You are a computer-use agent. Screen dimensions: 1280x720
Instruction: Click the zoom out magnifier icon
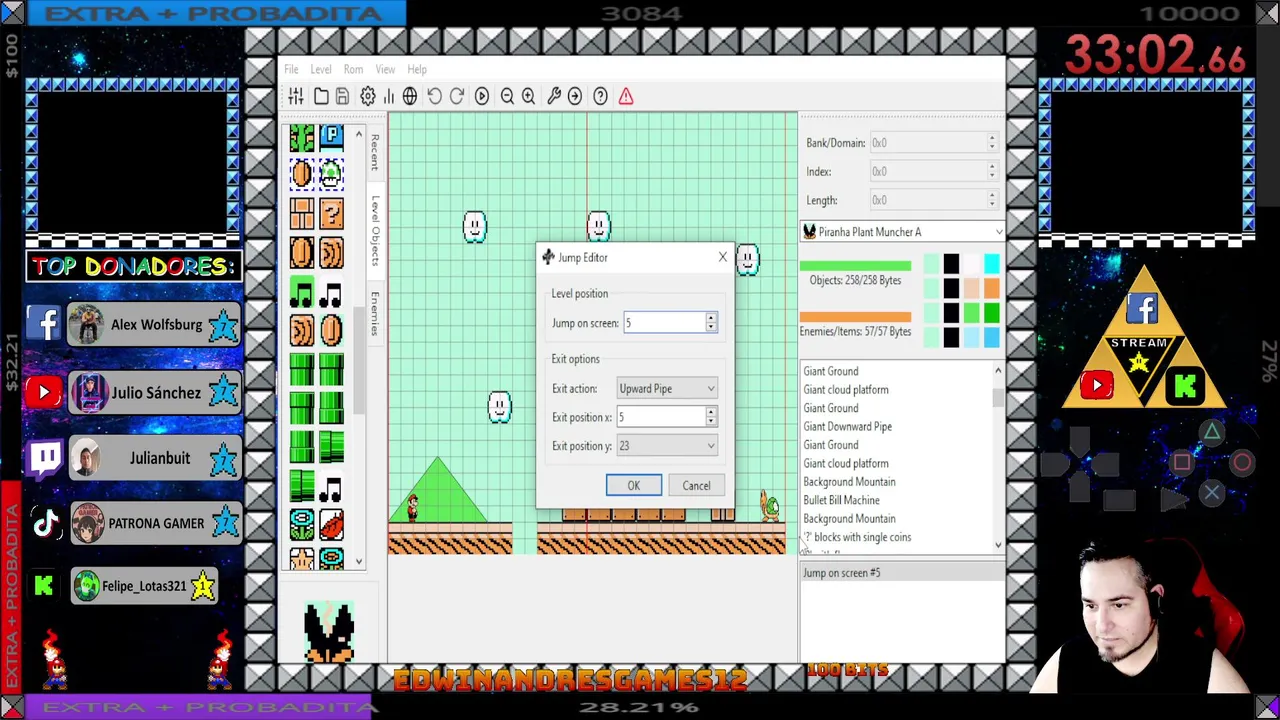tap(507, 96)
